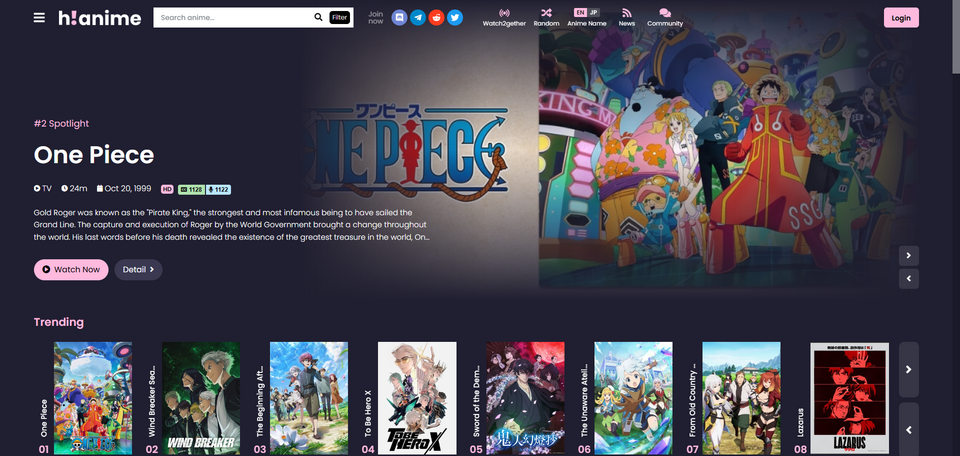Open Watch2gether
This screenshot has height=456, width=960.
click(504, 18)
